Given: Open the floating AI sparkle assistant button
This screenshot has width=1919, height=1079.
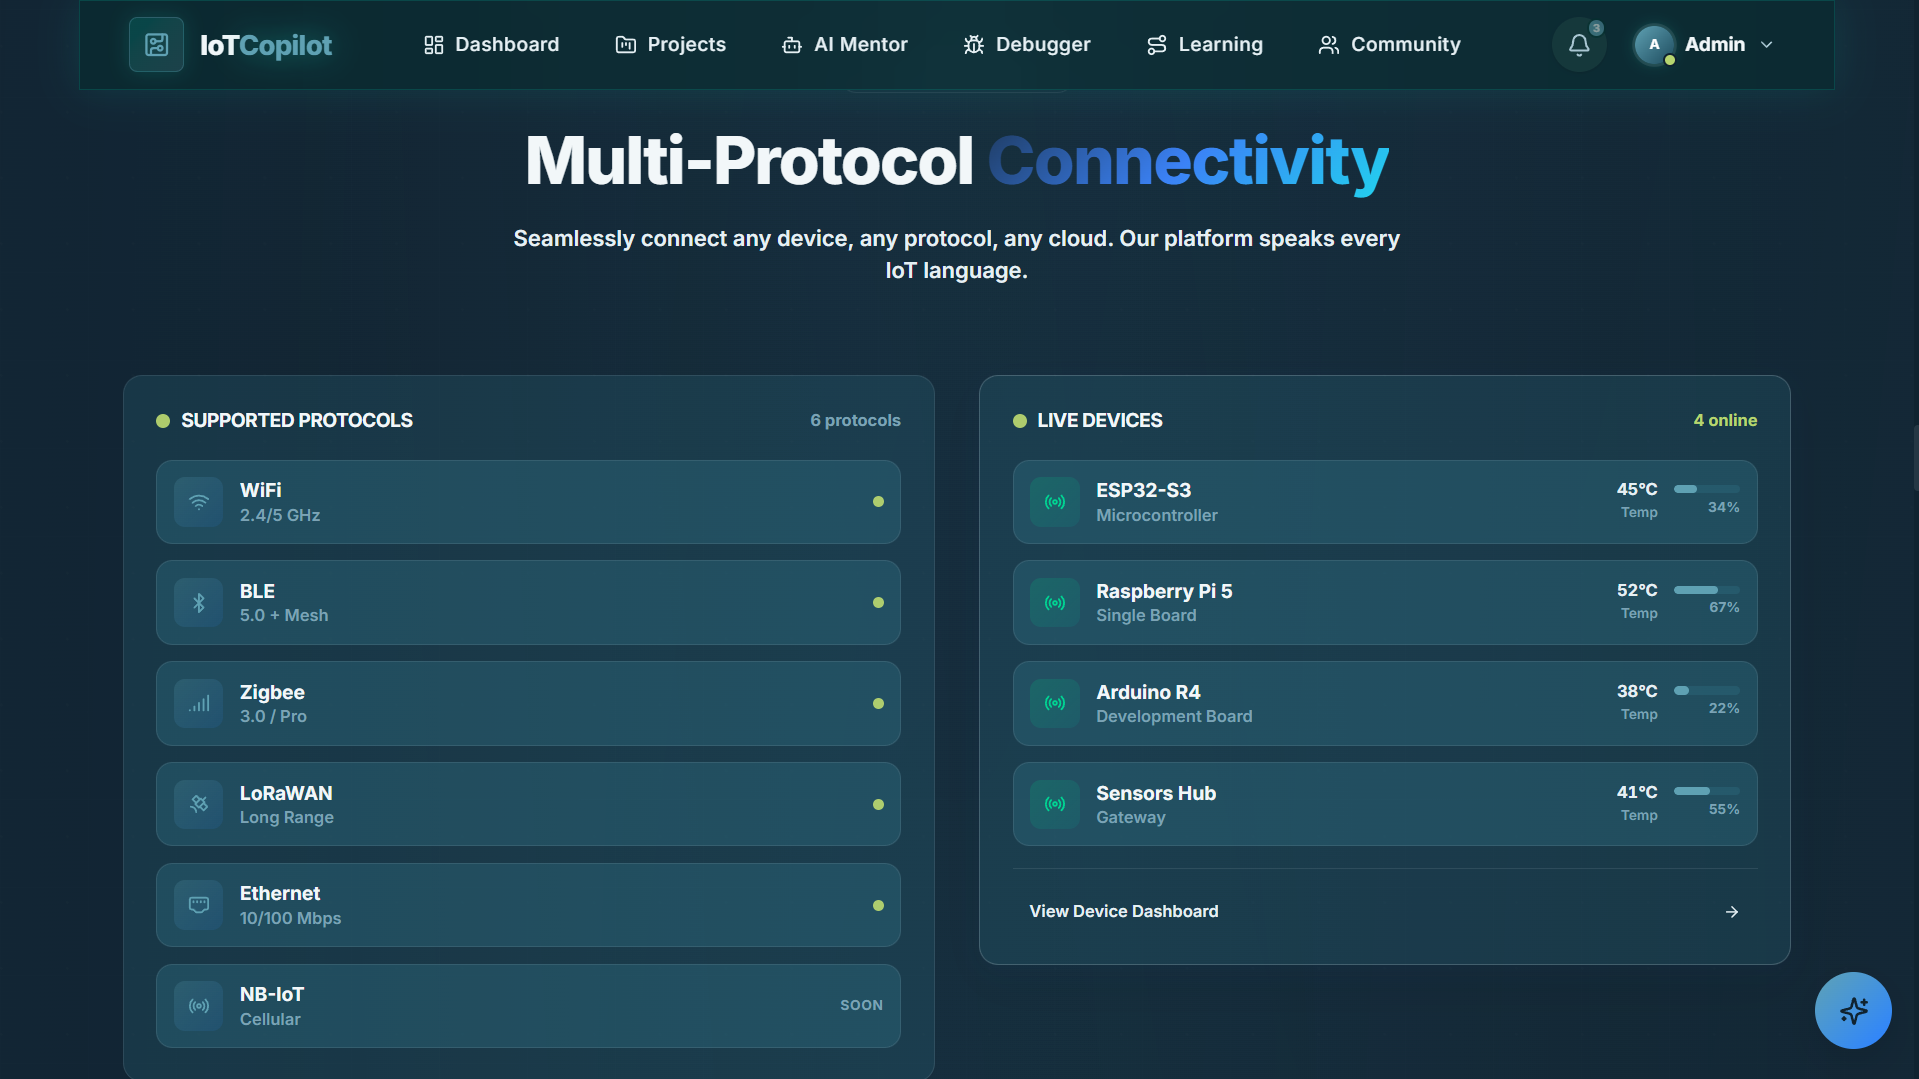Looking at the screenshot, I should click(x=1853, y=1010).
